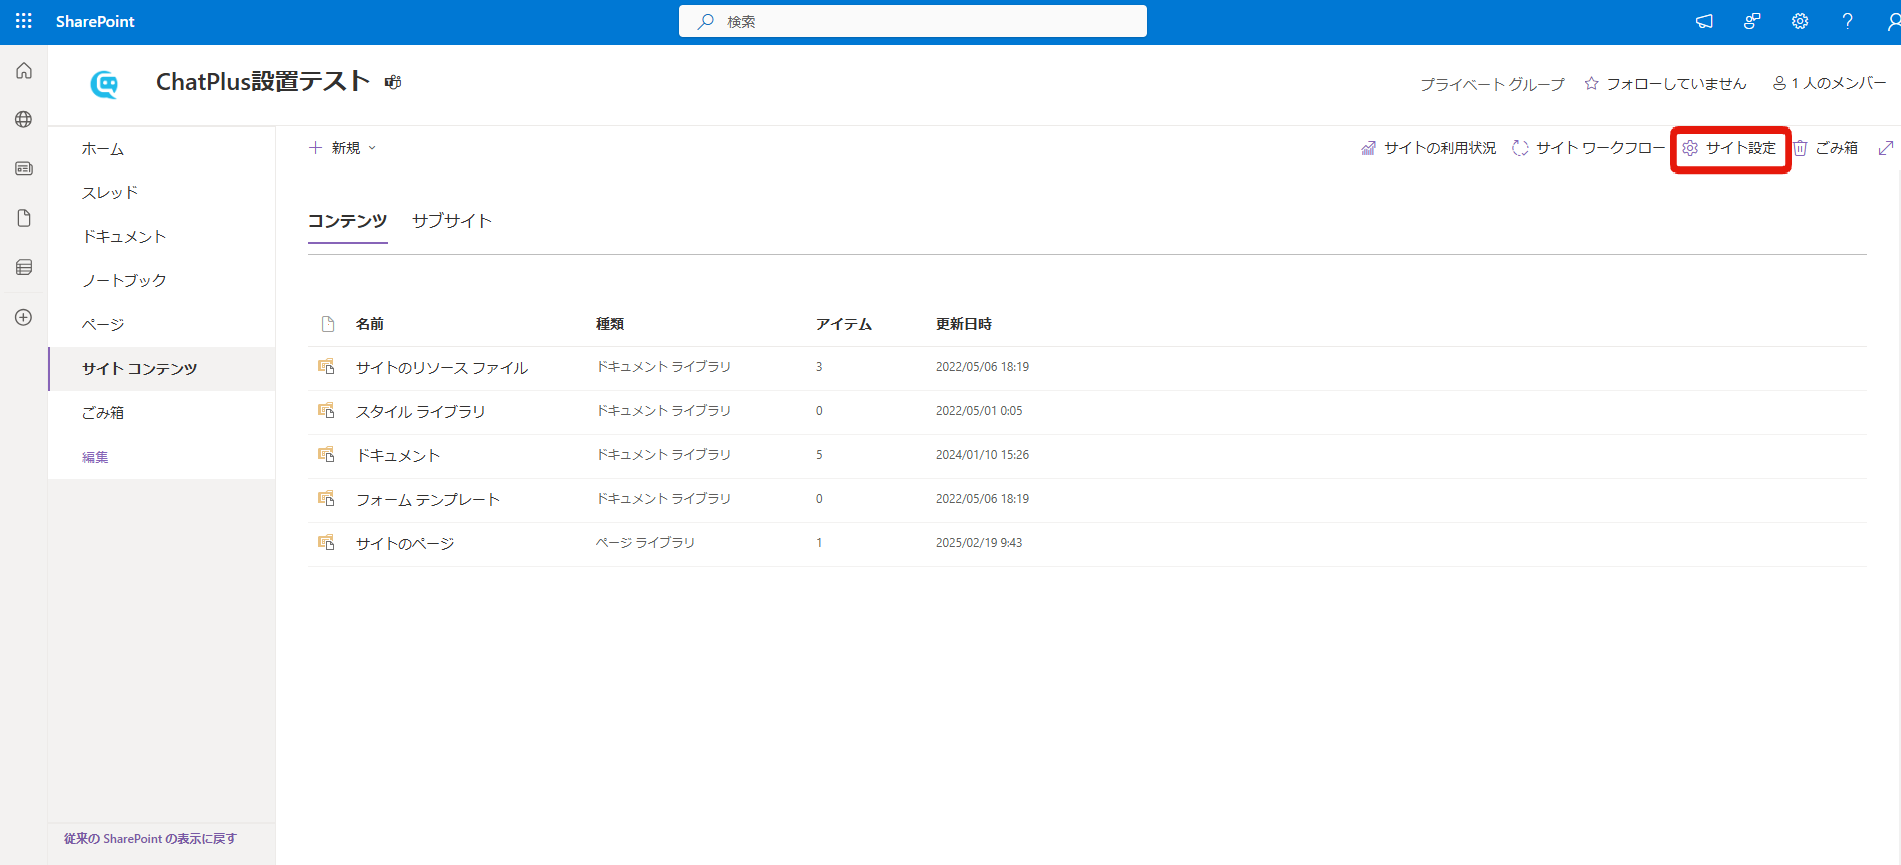Open ノートブック in the left navigation
Image resolution: width=1901 pixels, height=865 pixels.
(124, 281)
